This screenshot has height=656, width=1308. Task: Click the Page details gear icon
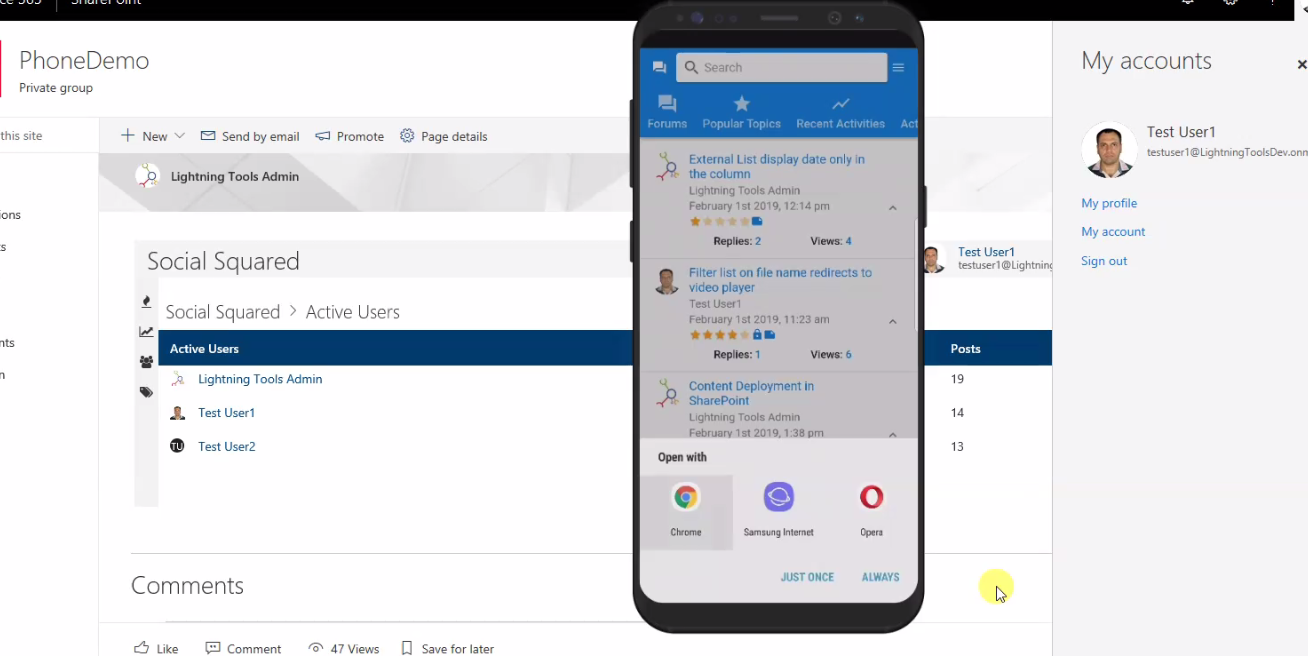point(407,136)
